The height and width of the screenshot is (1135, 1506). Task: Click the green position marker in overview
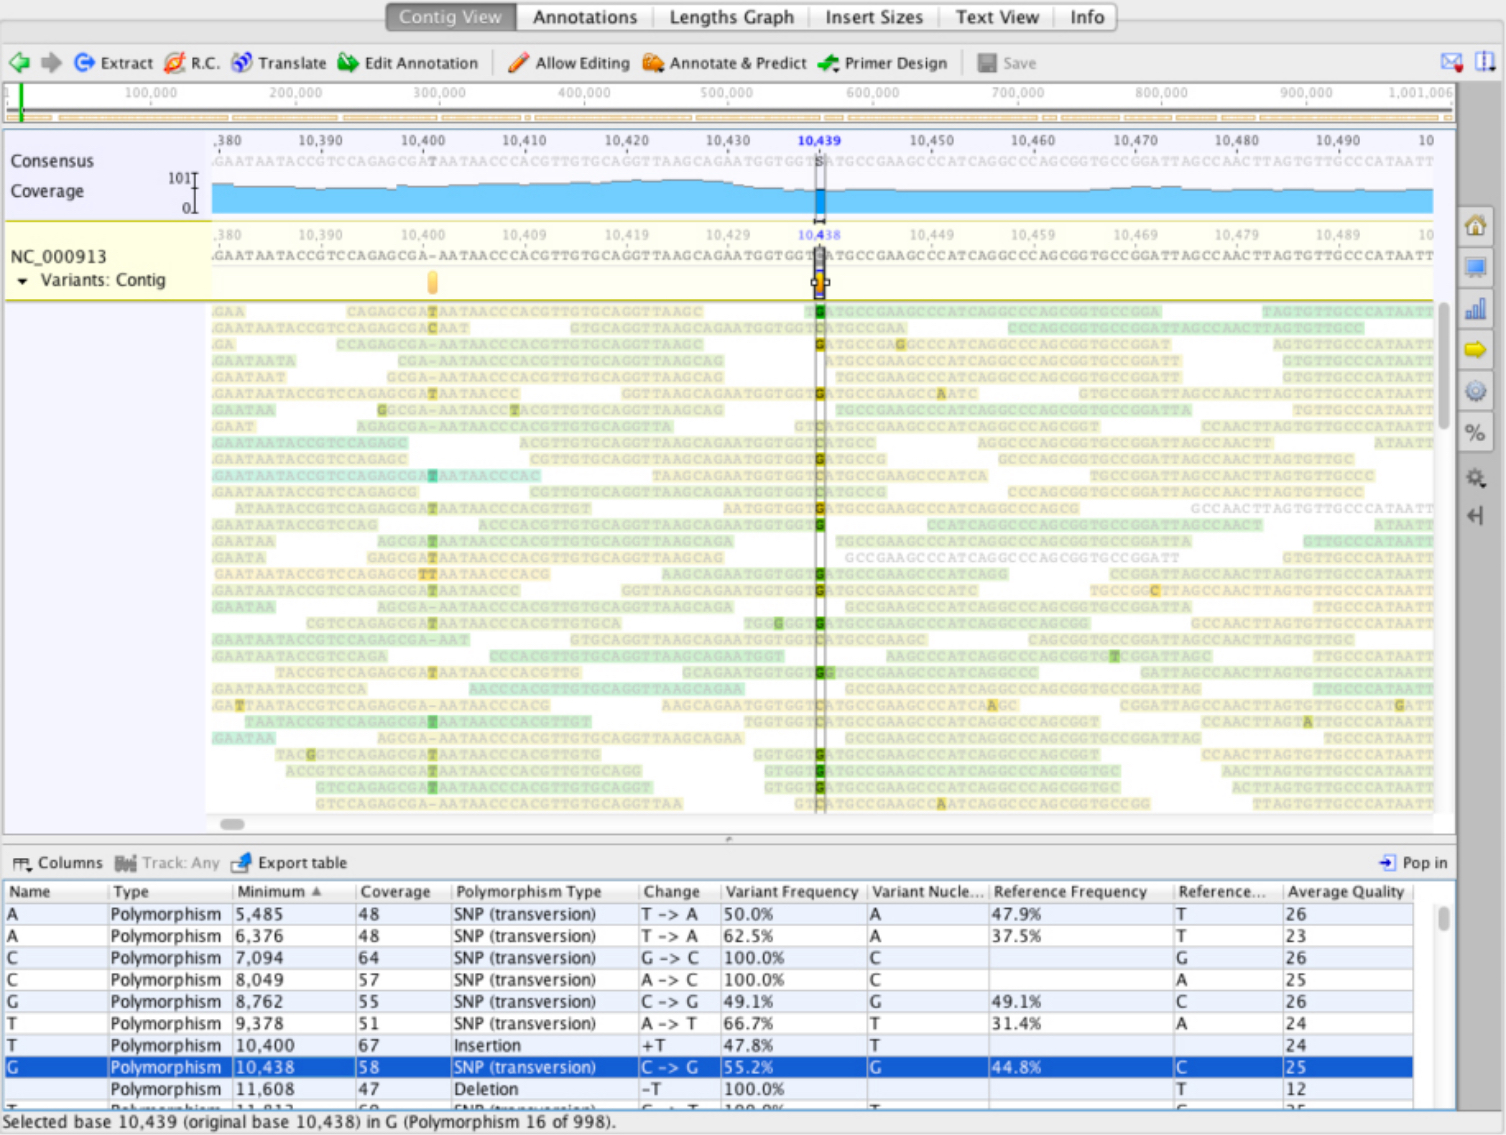click(21, 103)
